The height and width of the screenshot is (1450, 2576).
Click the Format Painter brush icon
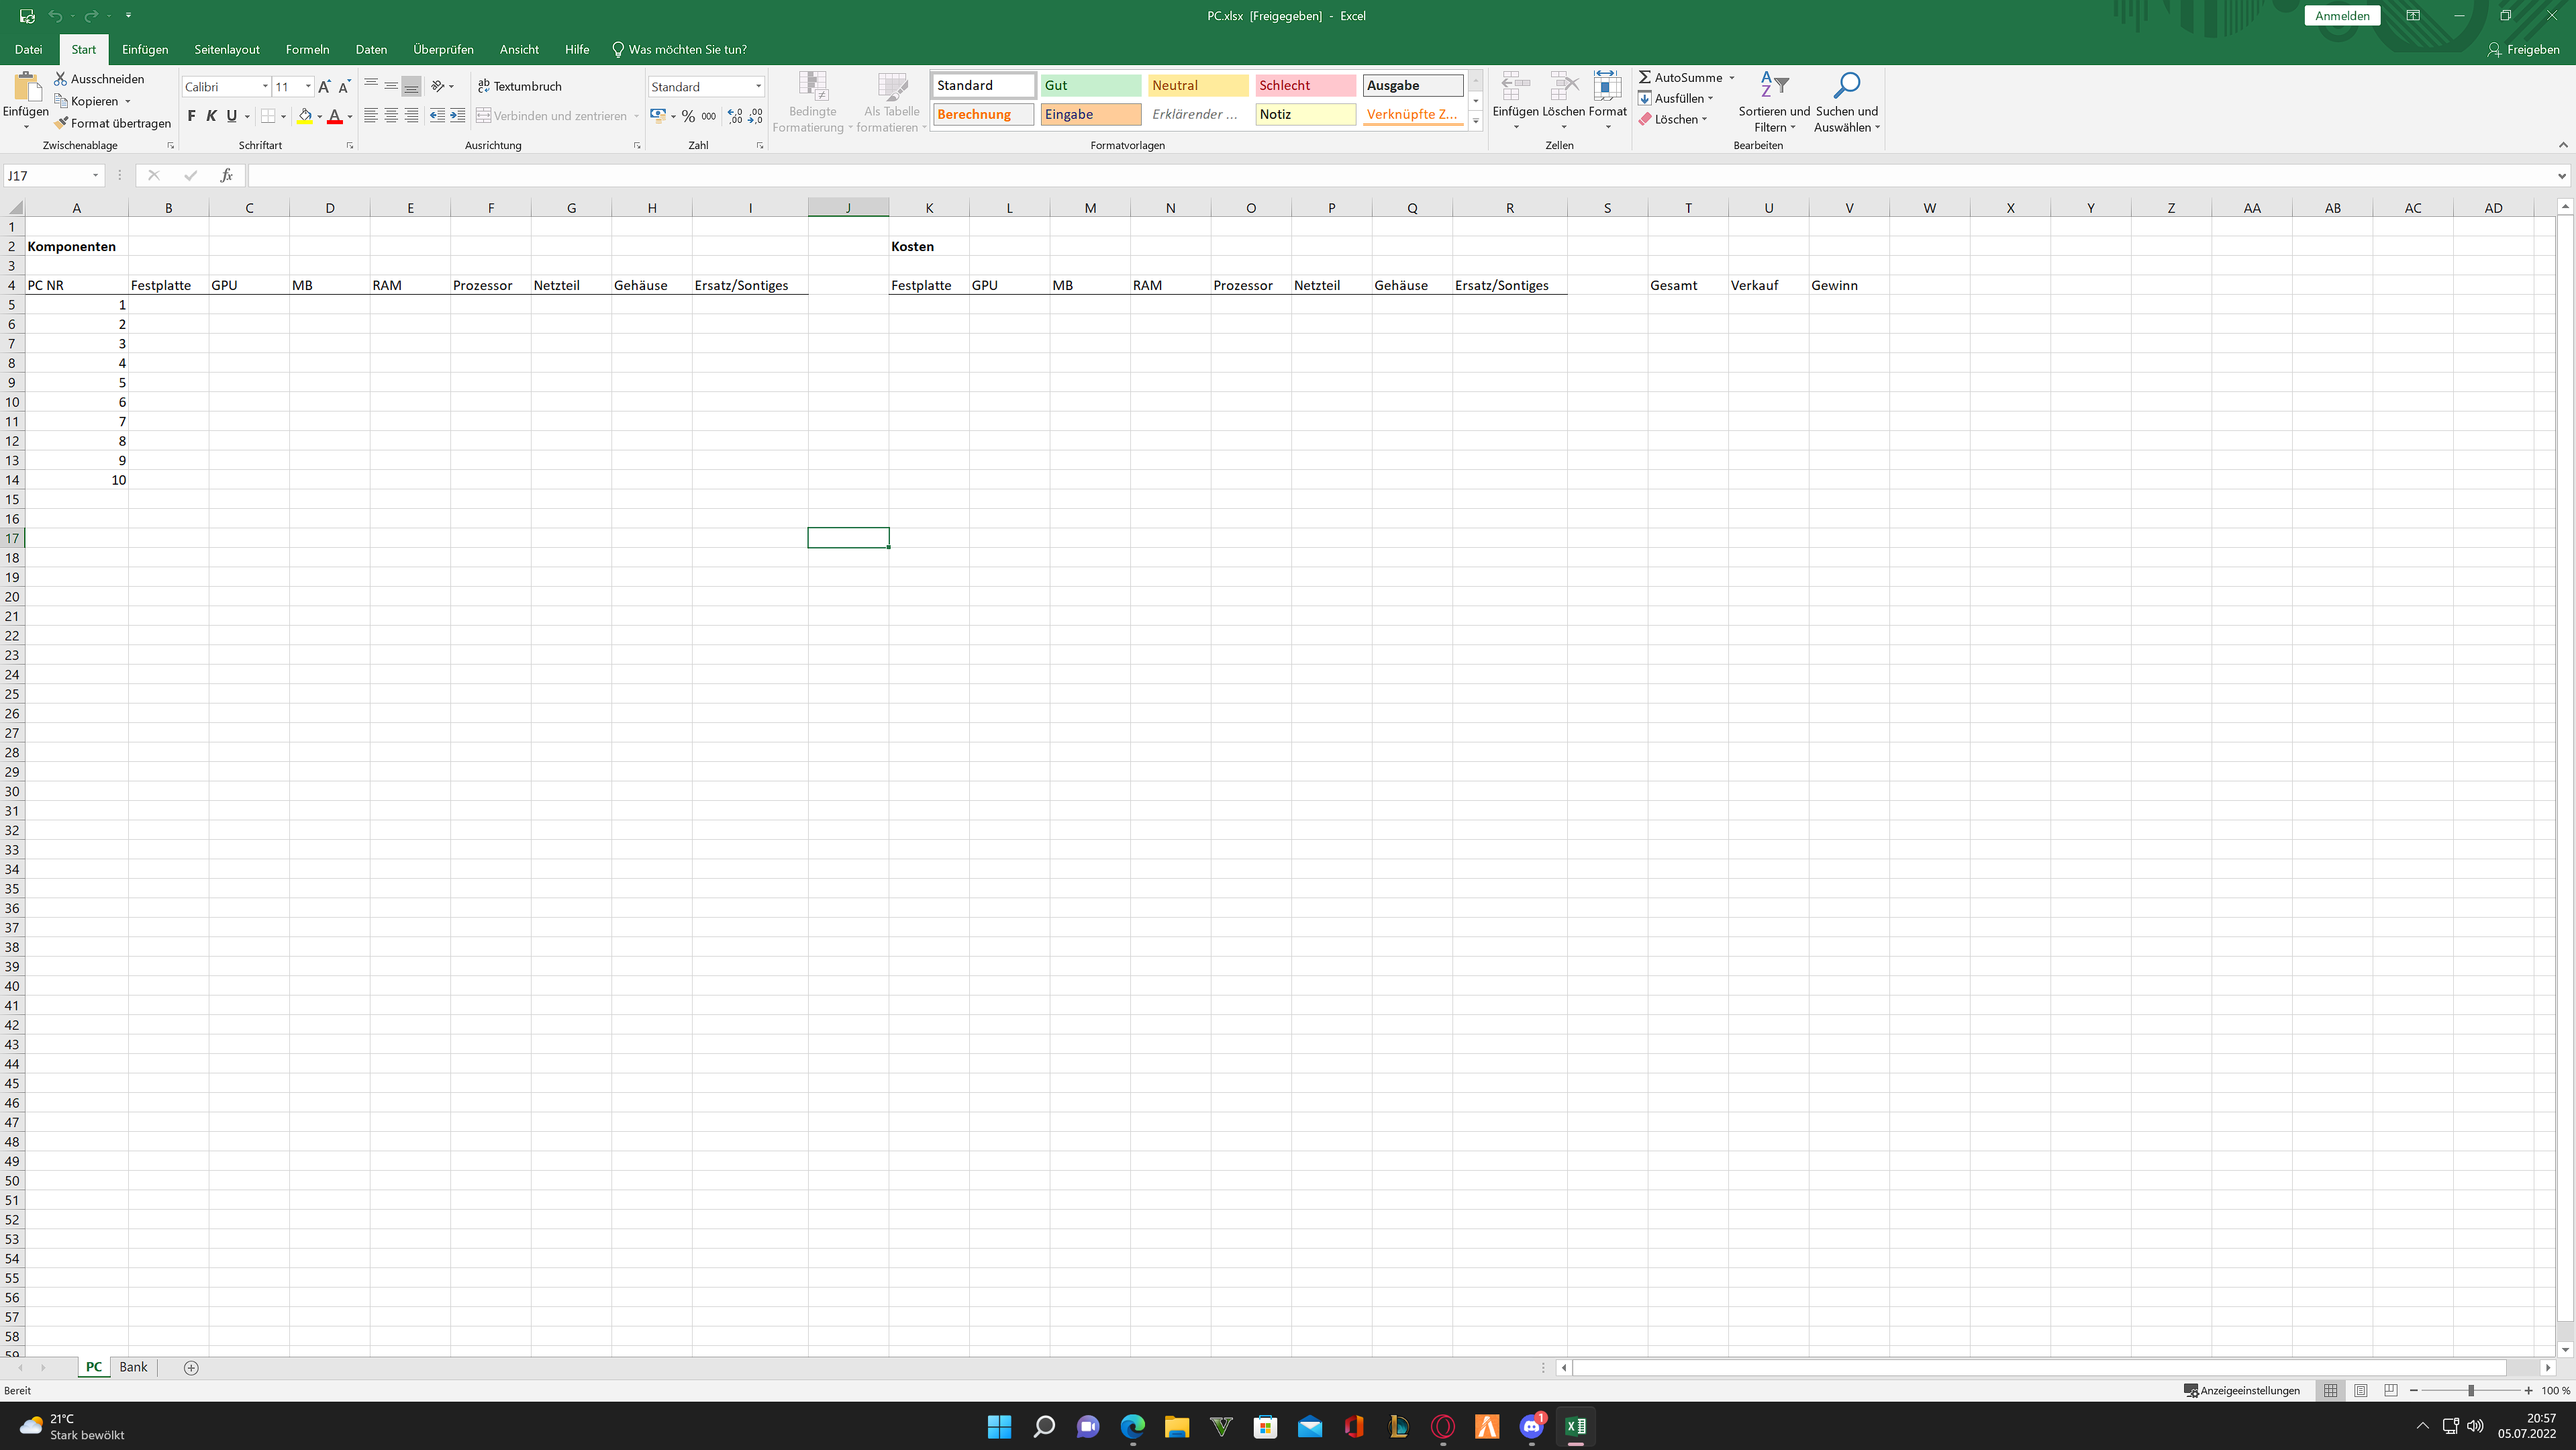pos(62,123)
